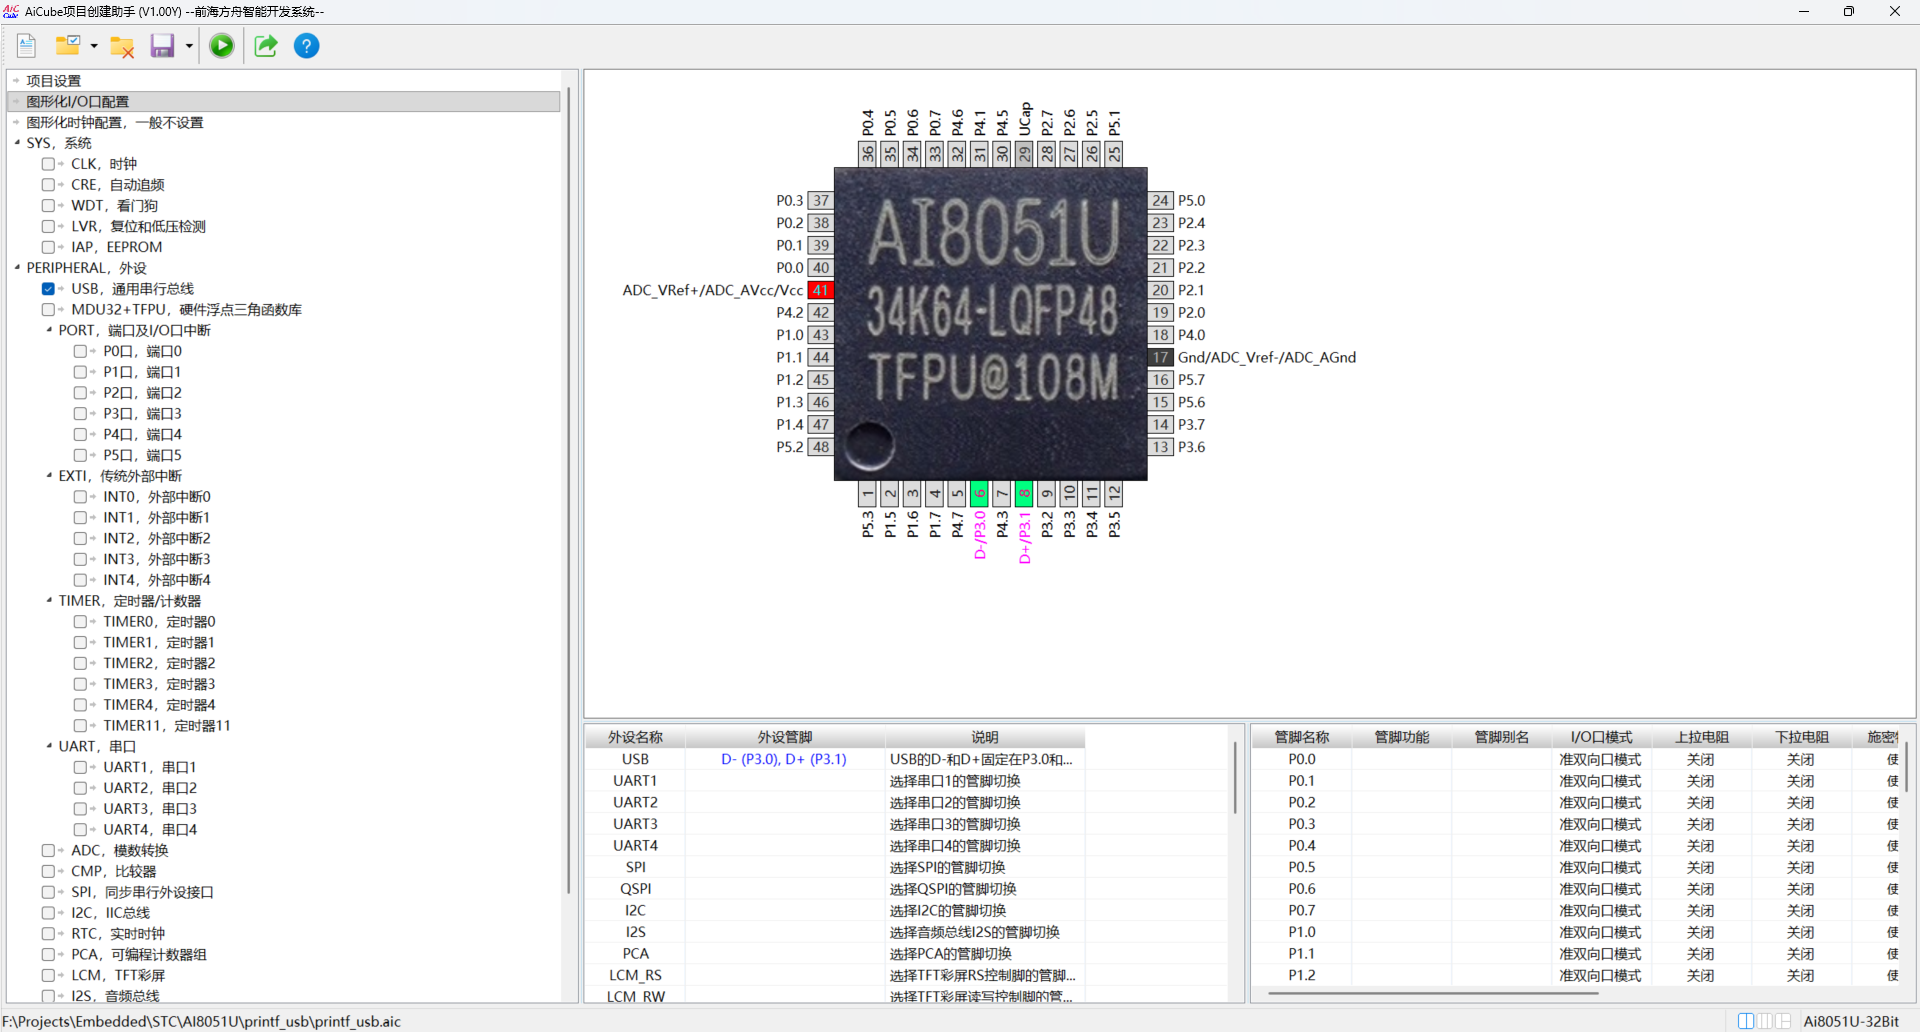Image resolution: width=1920 pixels, height=1032 pixels.
Task: Open the dropdown arrow next to the save icon
Action: [189, 46]
